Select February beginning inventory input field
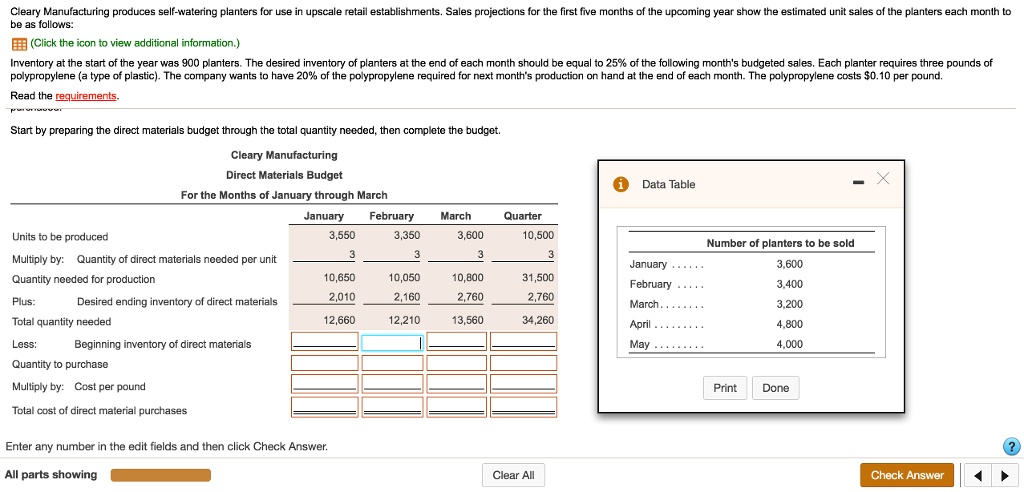The image size is (1024, 492). [392, 342]
